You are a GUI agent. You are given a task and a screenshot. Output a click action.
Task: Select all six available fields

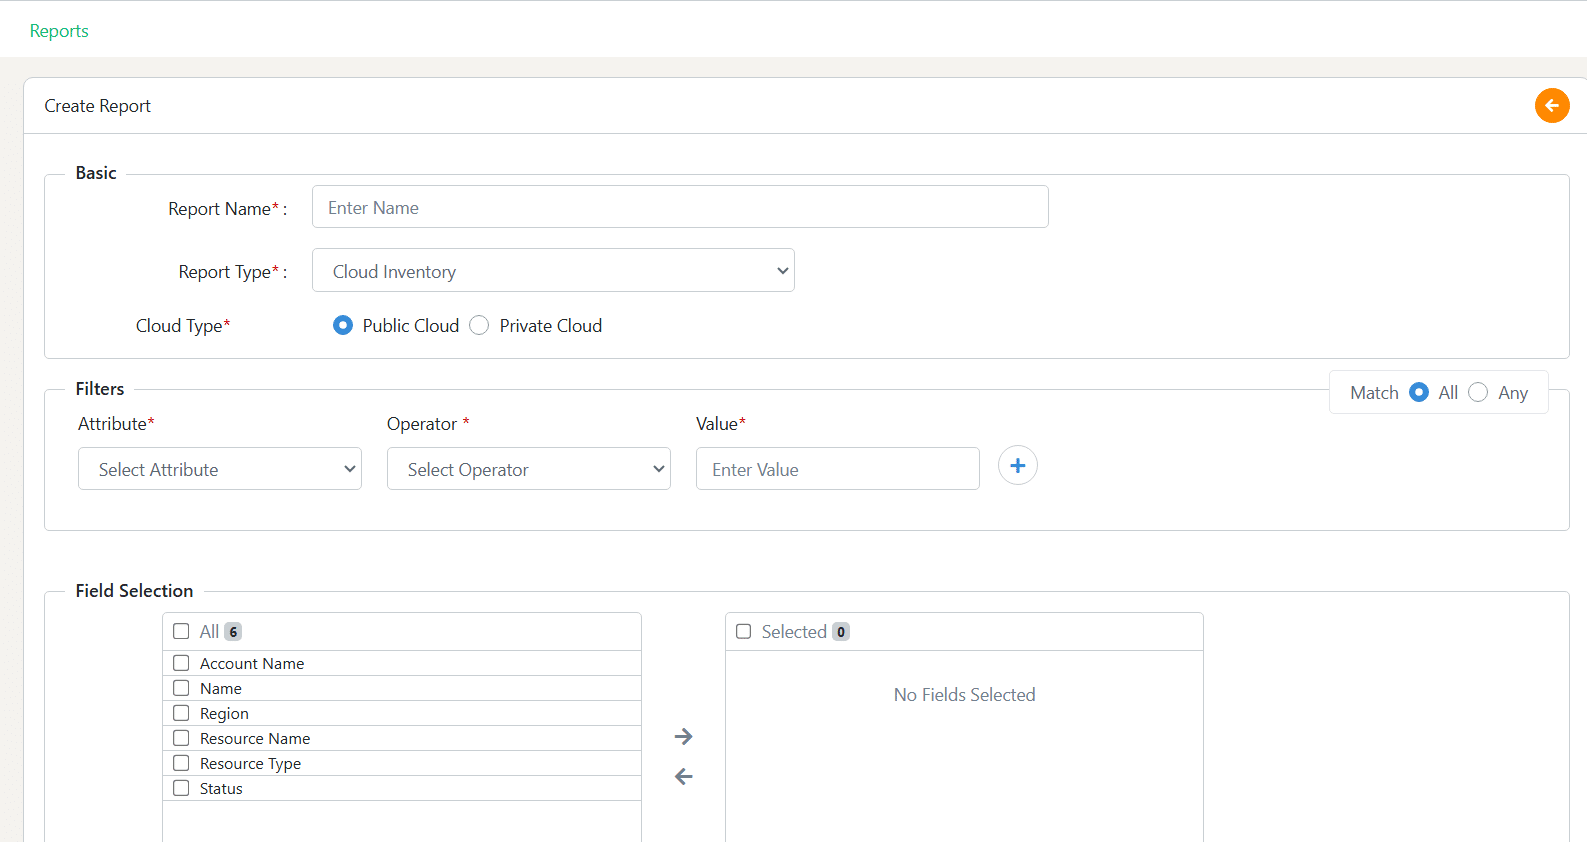(x=181, y=631)
